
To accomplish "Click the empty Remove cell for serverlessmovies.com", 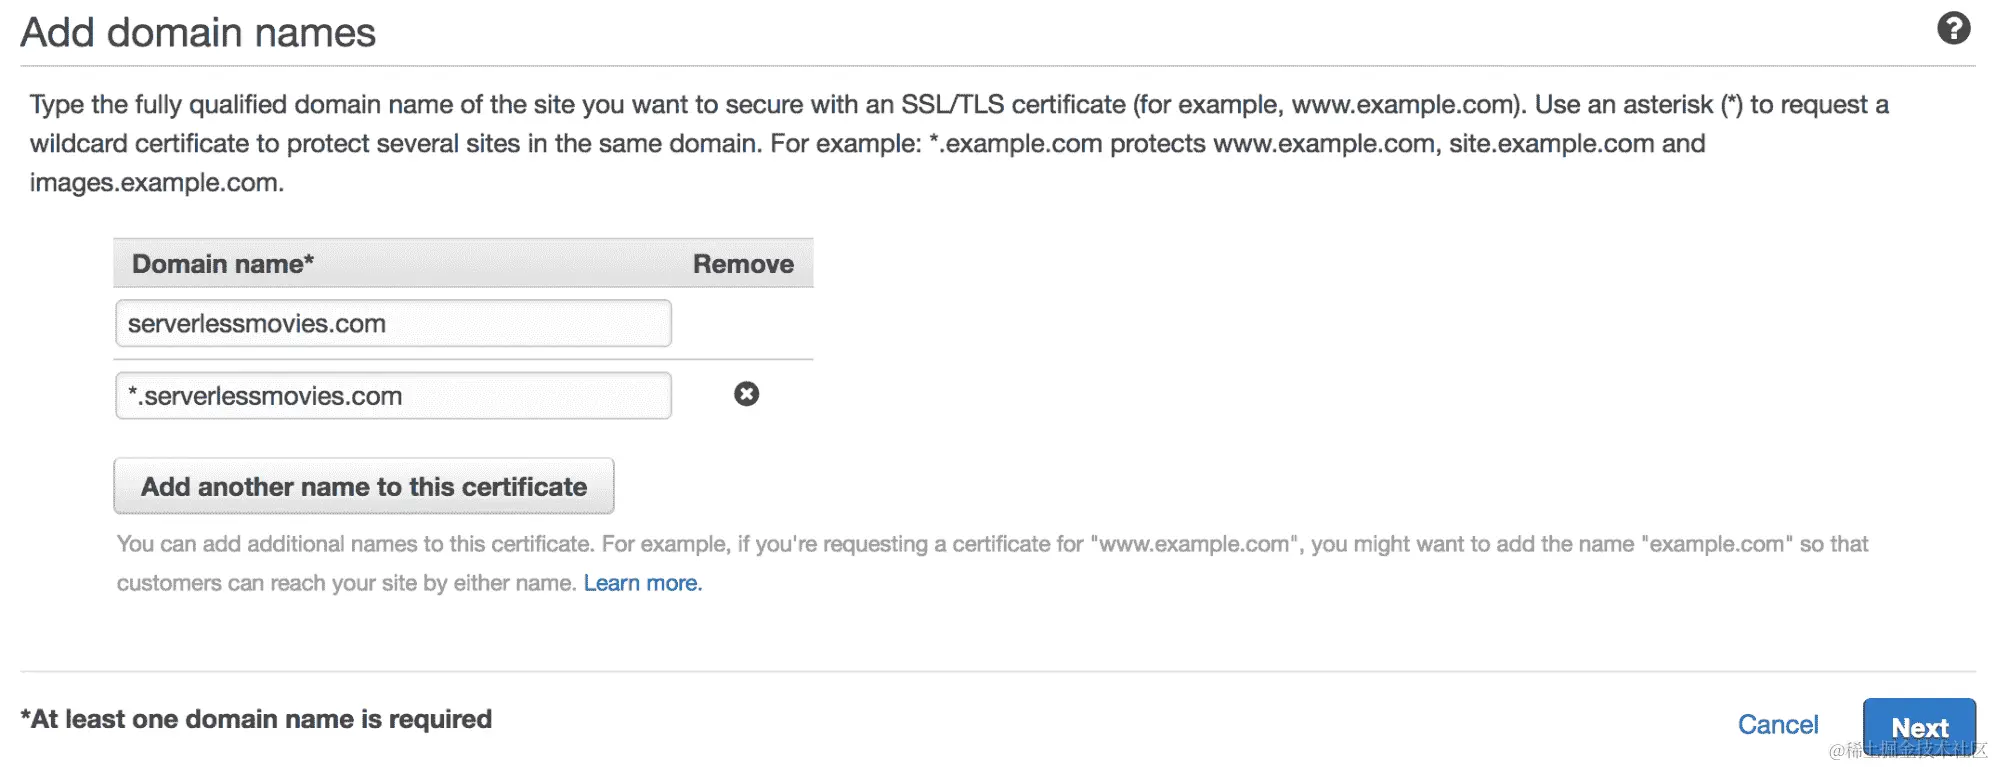I will [x=743, y=324].
